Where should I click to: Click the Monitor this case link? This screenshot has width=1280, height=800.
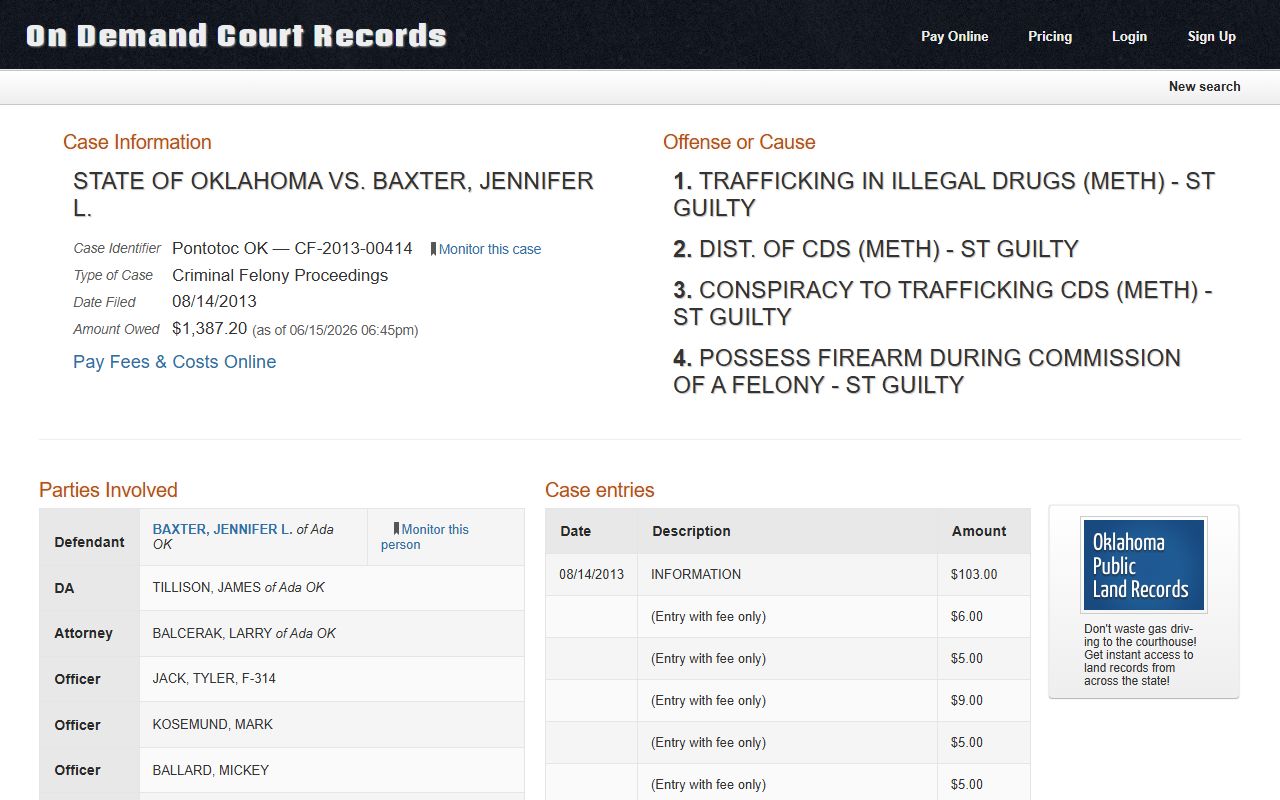(x=490, y=249)
